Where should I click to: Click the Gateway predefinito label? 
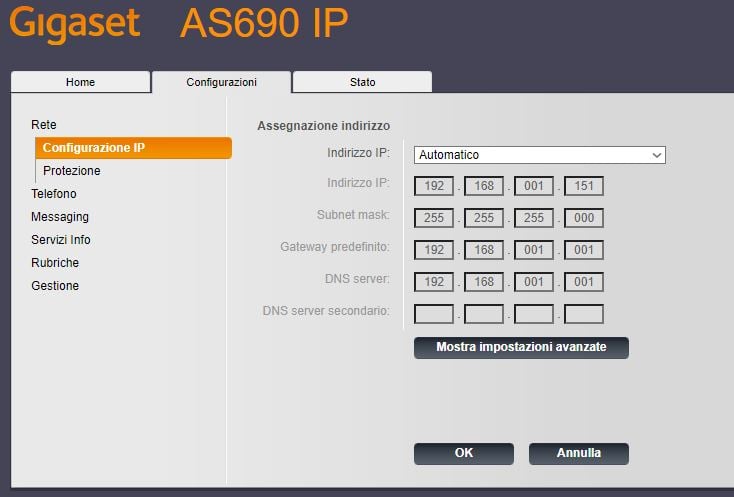click(x=335, y=247)
